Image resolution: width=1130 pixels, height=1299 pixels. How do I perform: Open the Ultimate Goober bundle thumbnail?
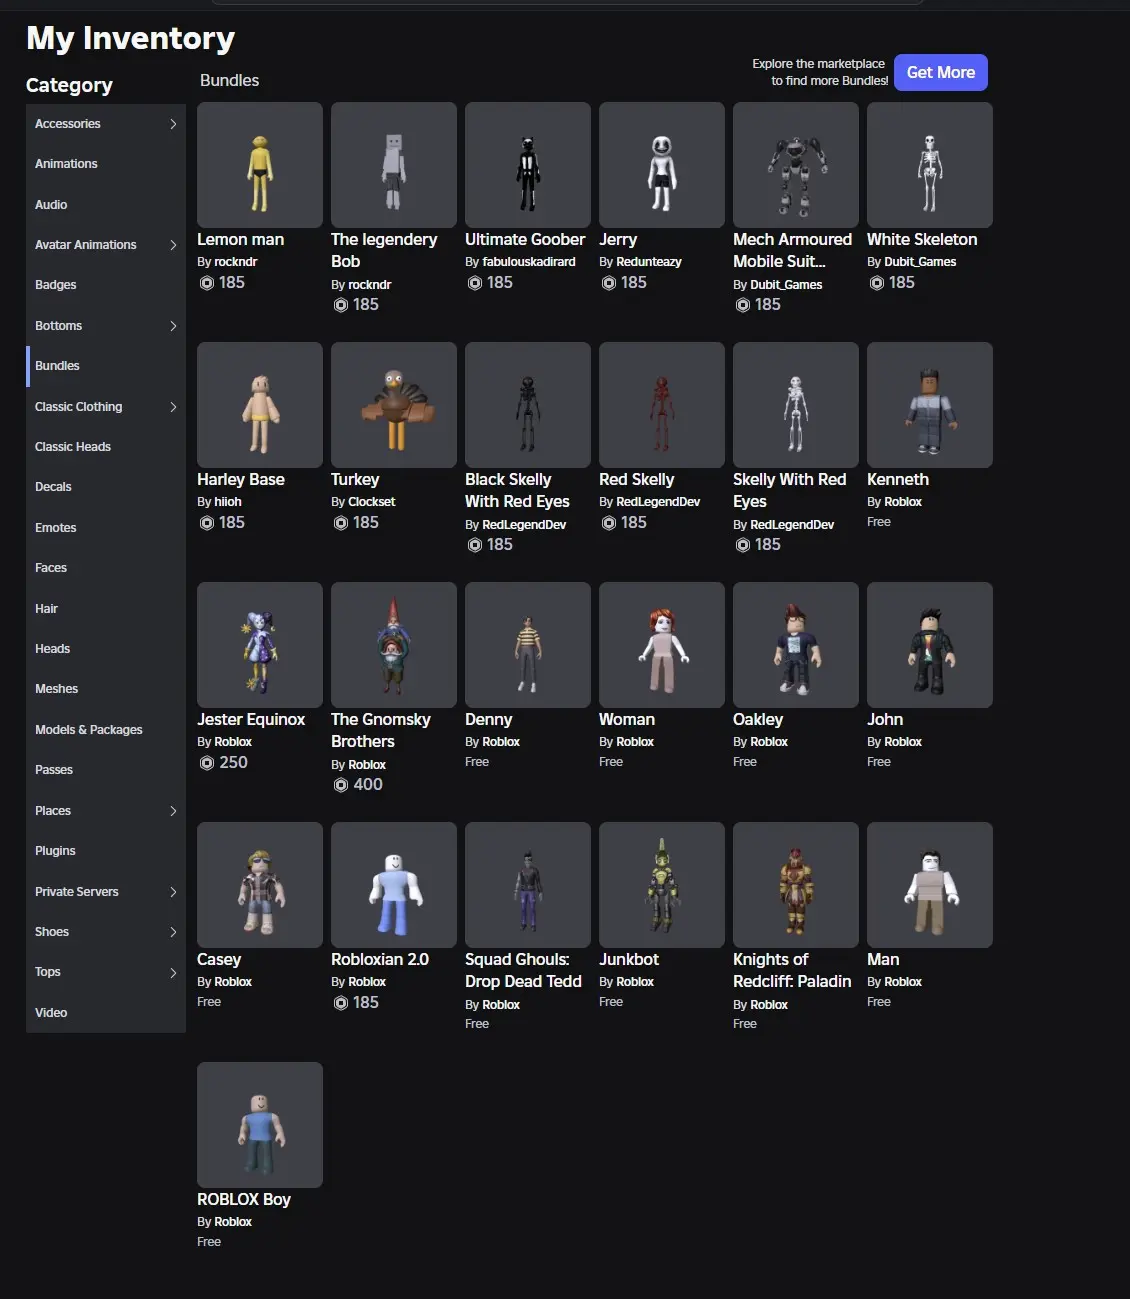click(x=528, y=165)
